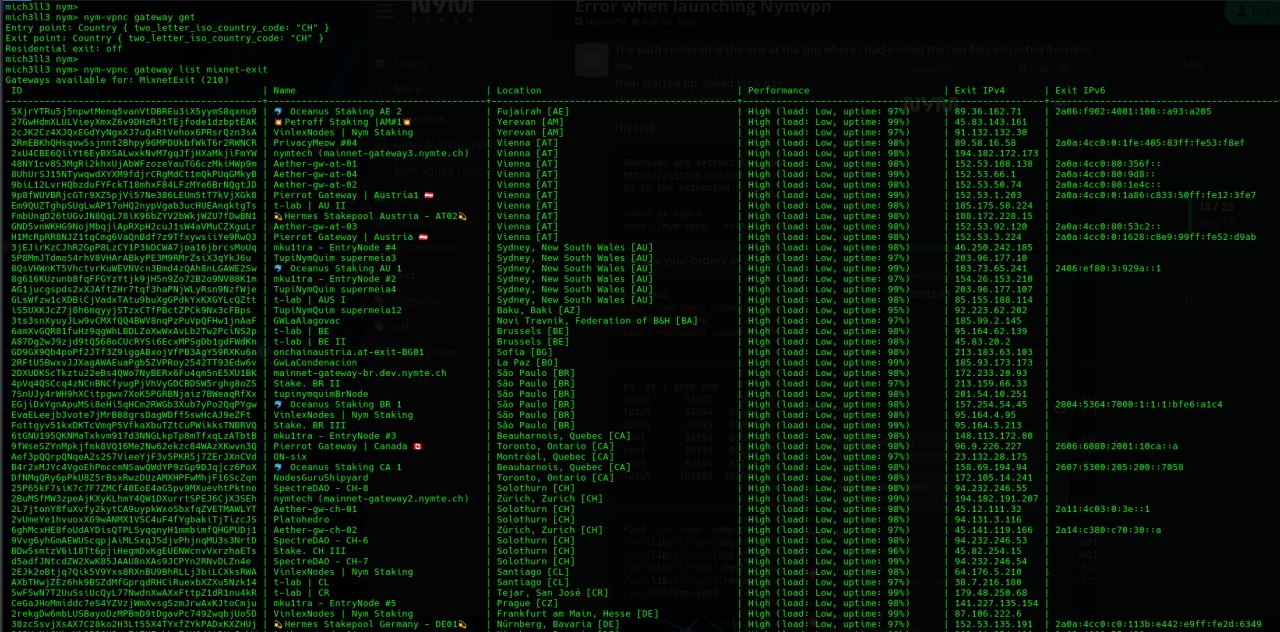Click the 'Exit IPv4' column header
The height and width of the screenshot is (632, 1280).
980,90
